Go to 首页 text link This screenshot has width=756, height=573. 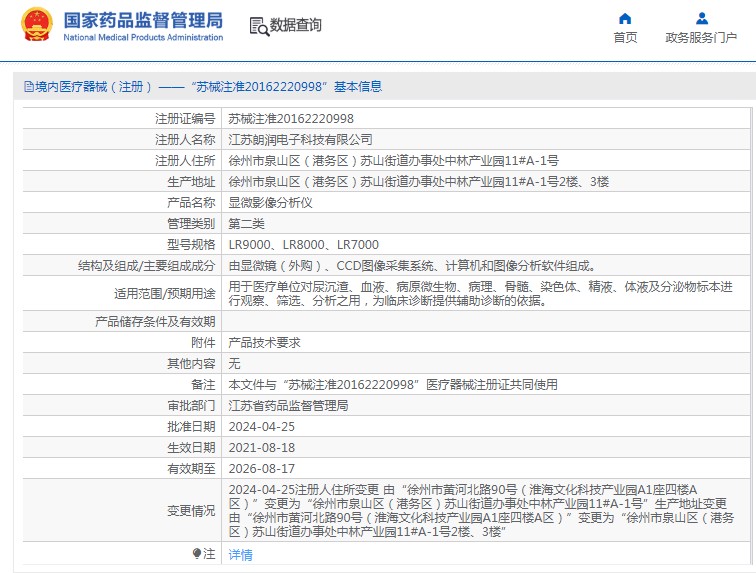click(625, 38)
